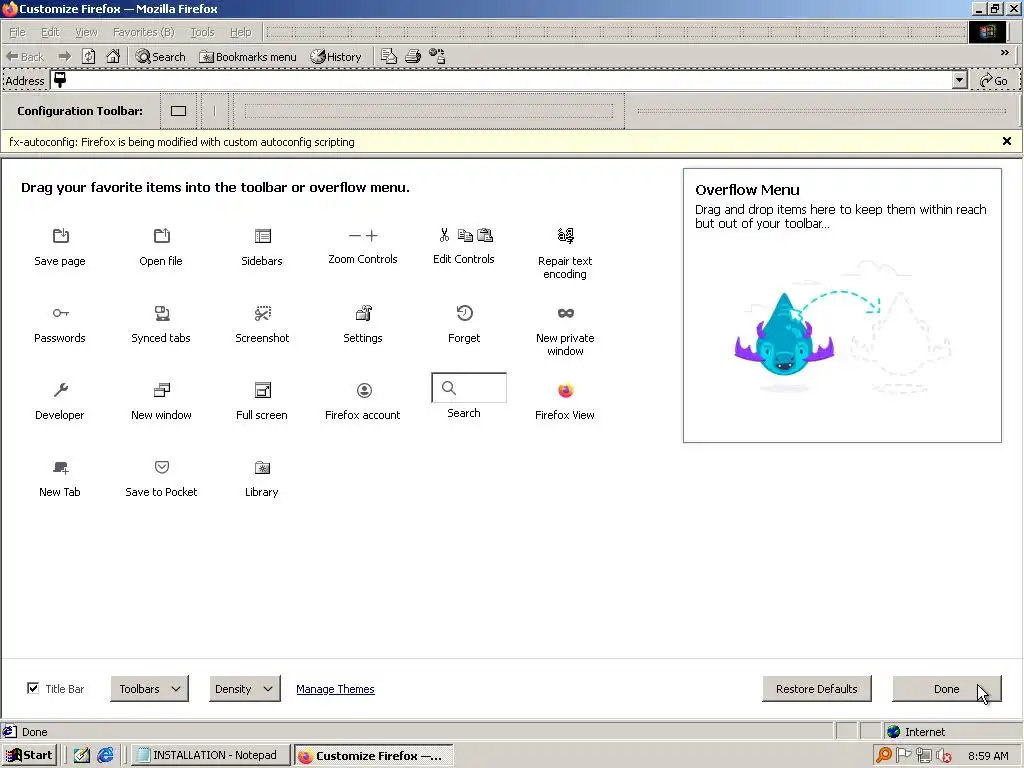Select the Search box widget in palette

point(469,388)
